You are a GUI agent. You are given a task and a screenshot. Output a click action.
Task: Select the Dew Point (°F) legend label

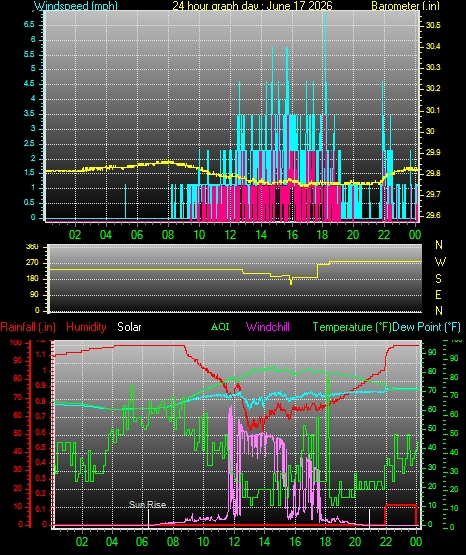(426, 327)
